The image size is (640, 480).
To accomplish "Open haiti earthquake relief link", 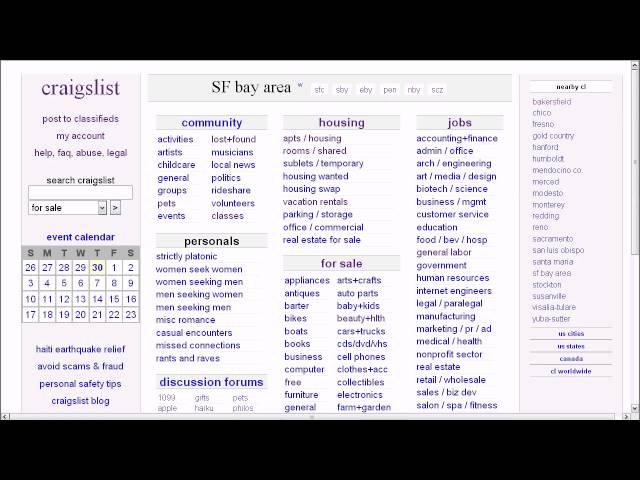I will tap(80, 349).
